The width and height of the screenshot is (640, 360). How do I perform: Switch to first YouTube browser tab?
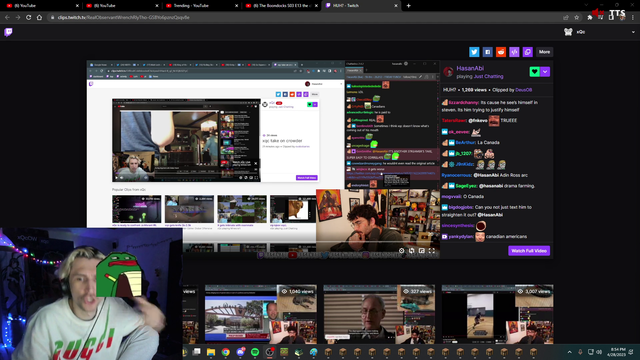click(41, 6)
